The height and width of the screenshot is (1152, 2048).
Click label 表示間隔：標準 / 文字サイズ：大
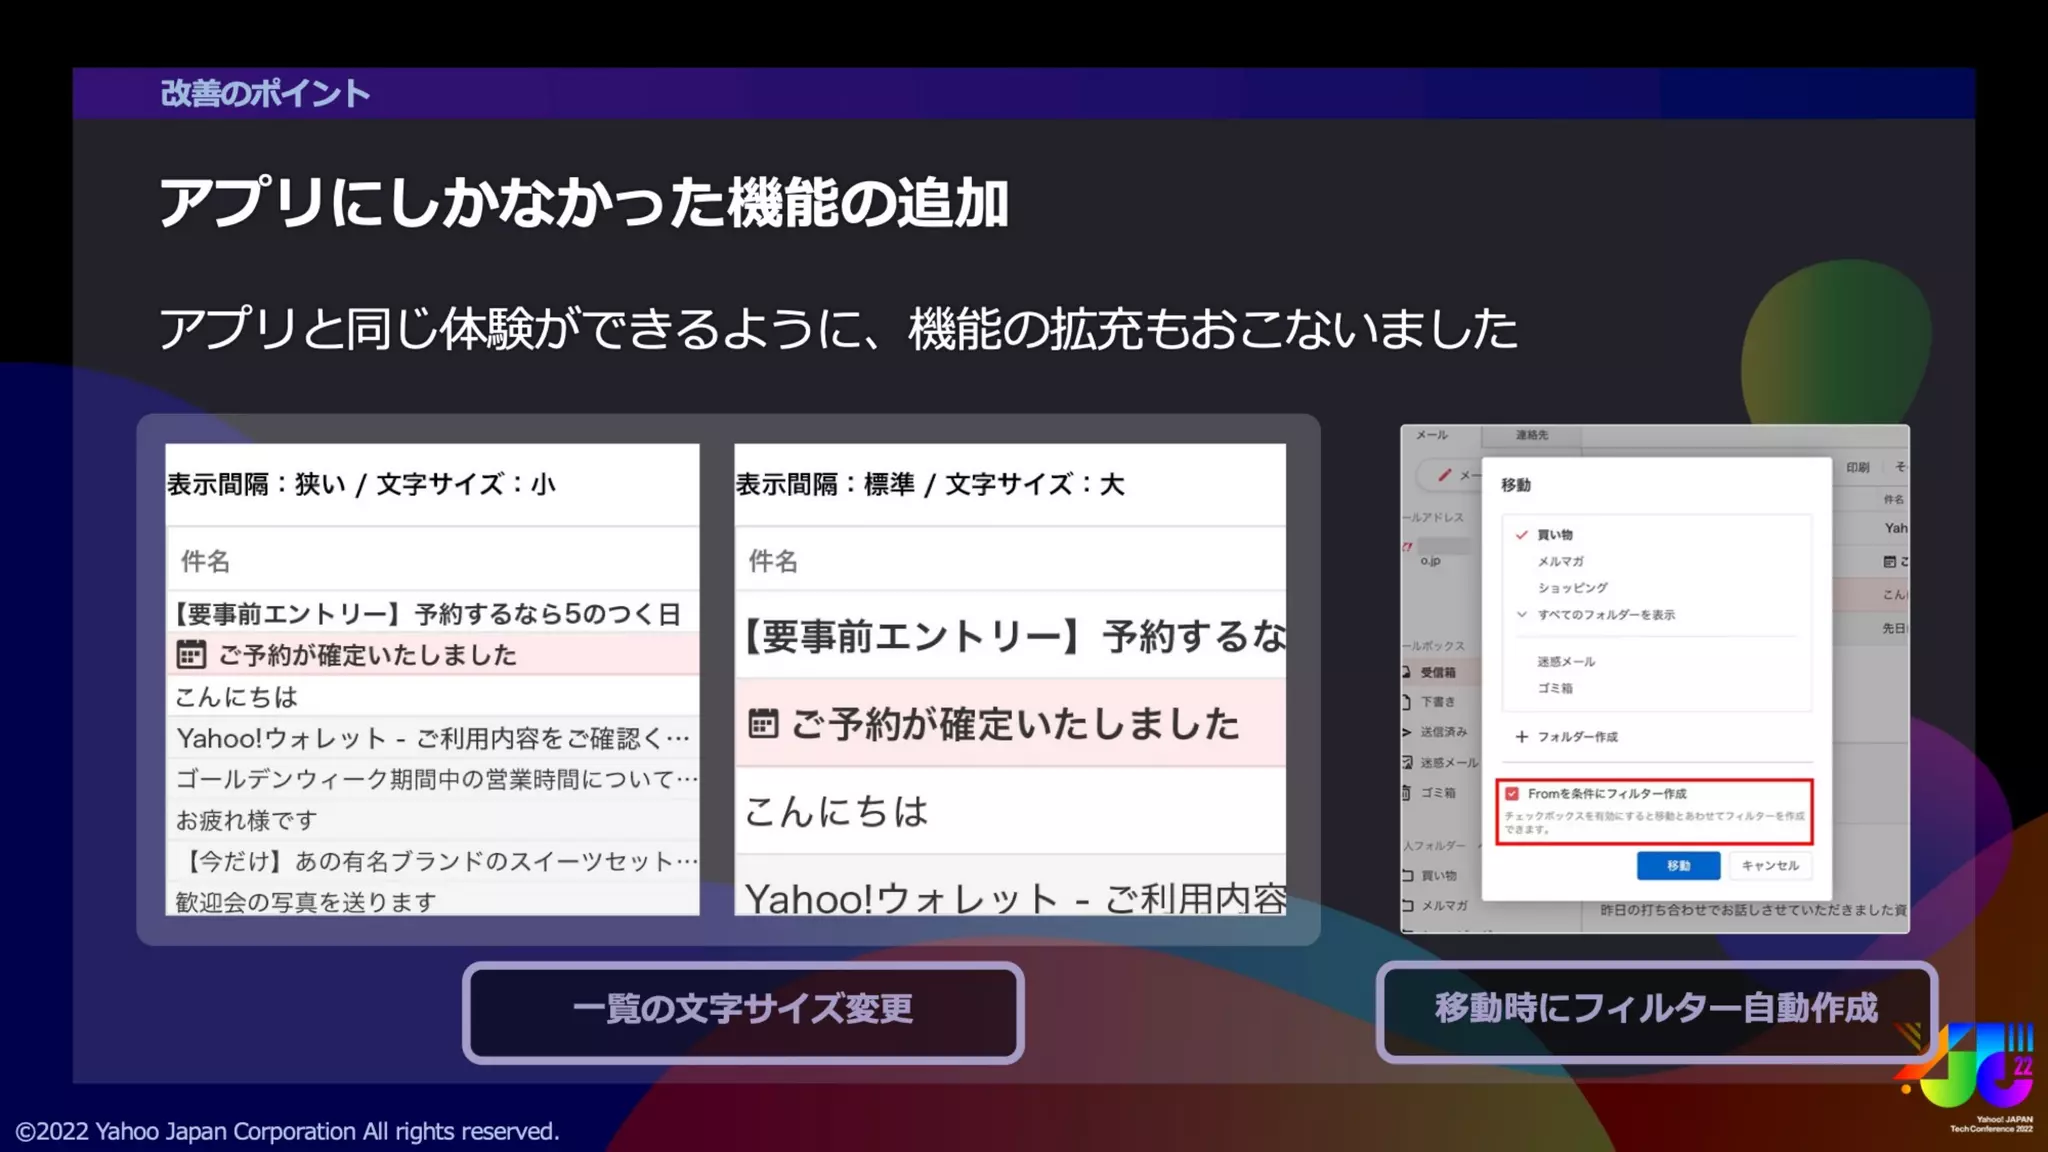coord(930,484)
